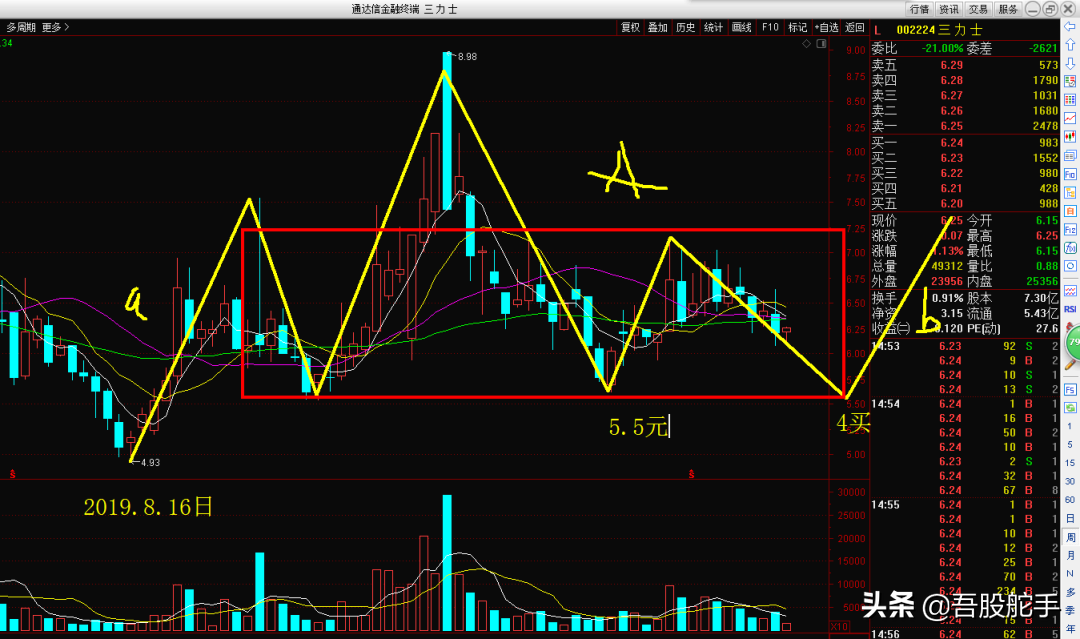Select the weekly 周 period
Screen dimensions: 1080x639
[1070, 537]
